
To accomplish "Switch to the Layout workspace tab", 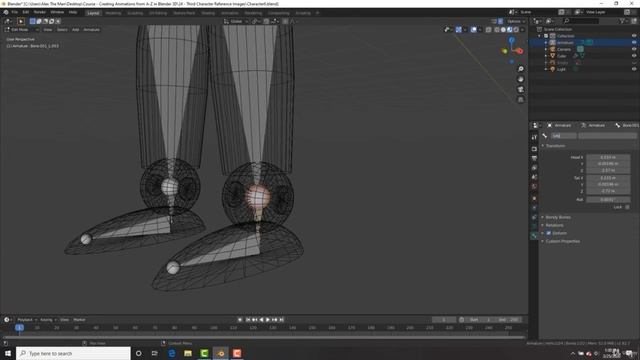I will 93,13.
